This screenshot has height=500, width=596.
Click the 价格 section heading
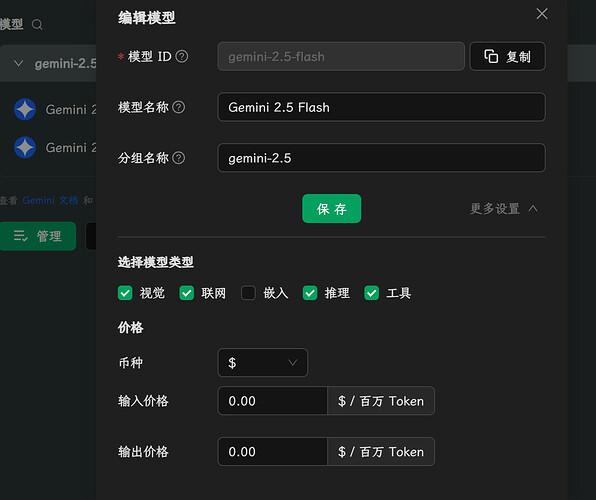point(130,327)
